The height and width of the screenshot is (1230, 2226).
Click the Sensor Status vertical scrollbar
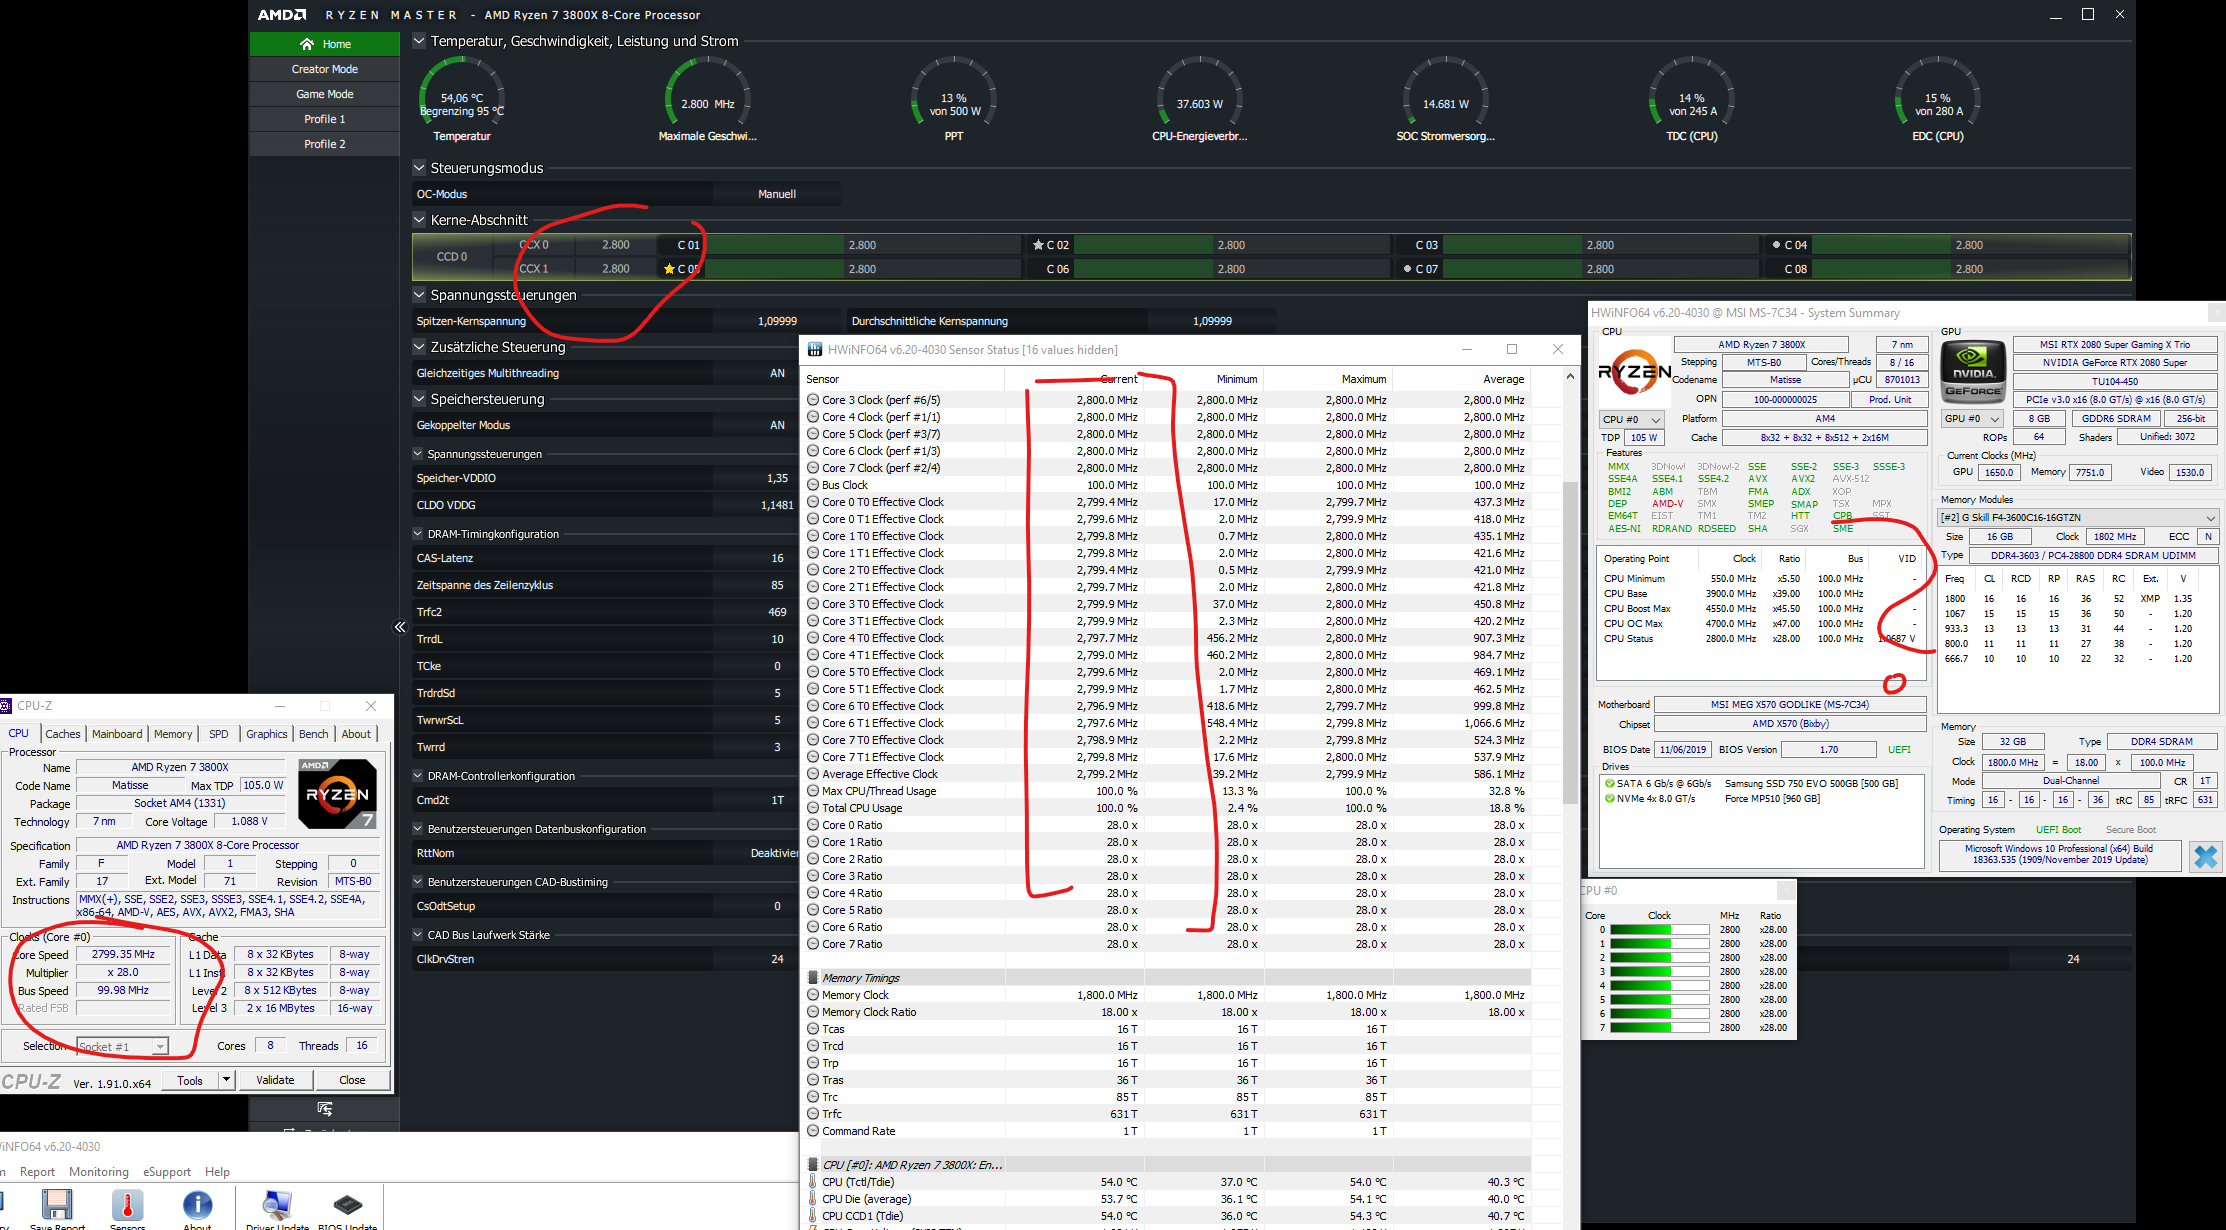tap(1570, 640)
